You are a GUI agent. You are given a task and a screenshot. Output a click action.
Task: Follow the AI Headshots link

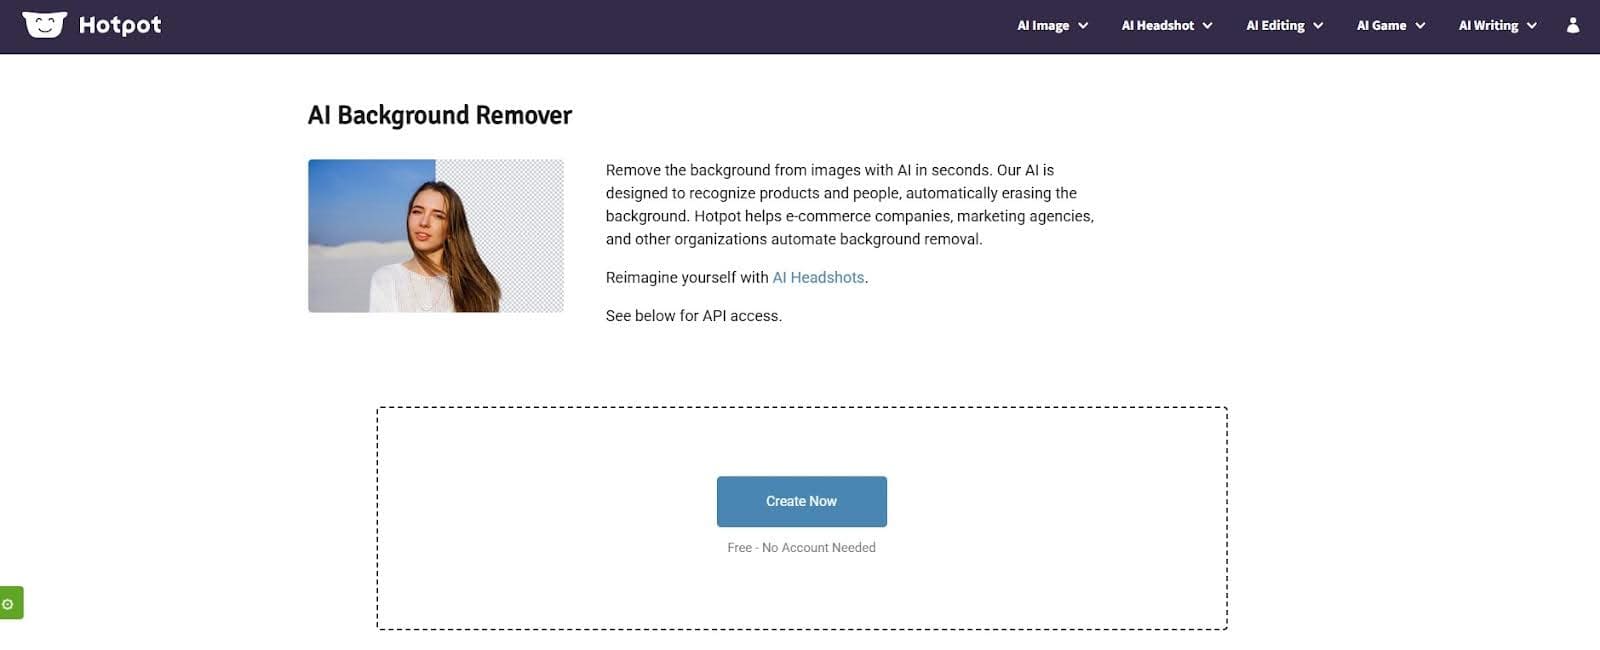point(818,278)
